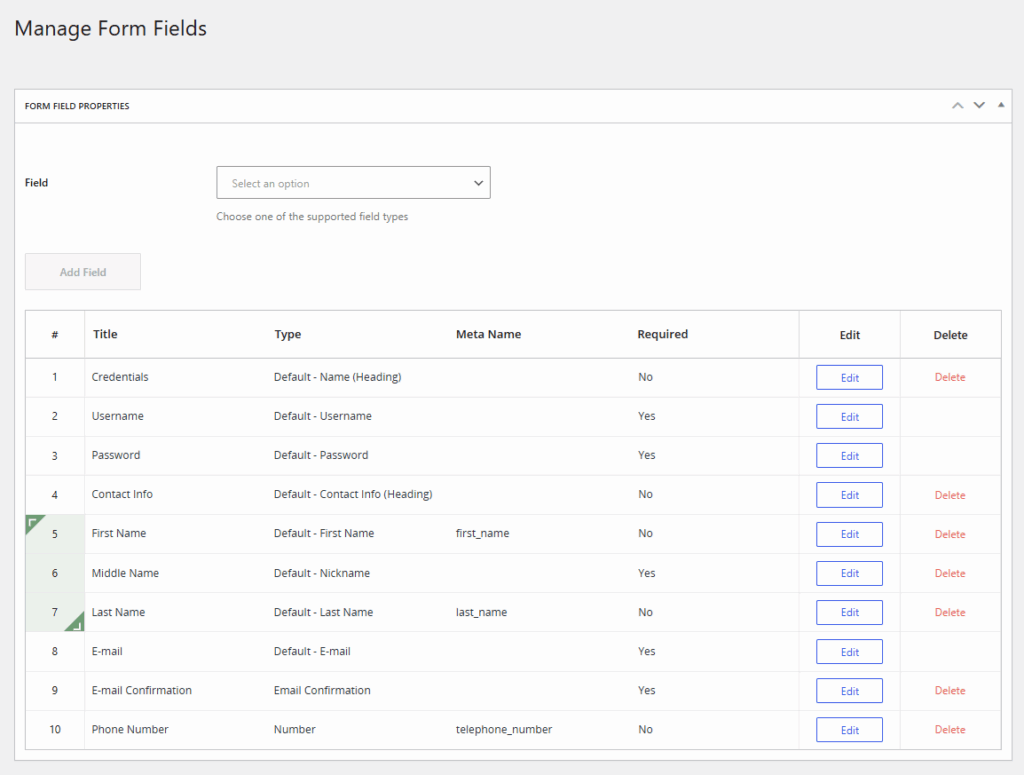Delete the Last Name field
This screenshot has width=1024, height=775.
coord(950,612)
